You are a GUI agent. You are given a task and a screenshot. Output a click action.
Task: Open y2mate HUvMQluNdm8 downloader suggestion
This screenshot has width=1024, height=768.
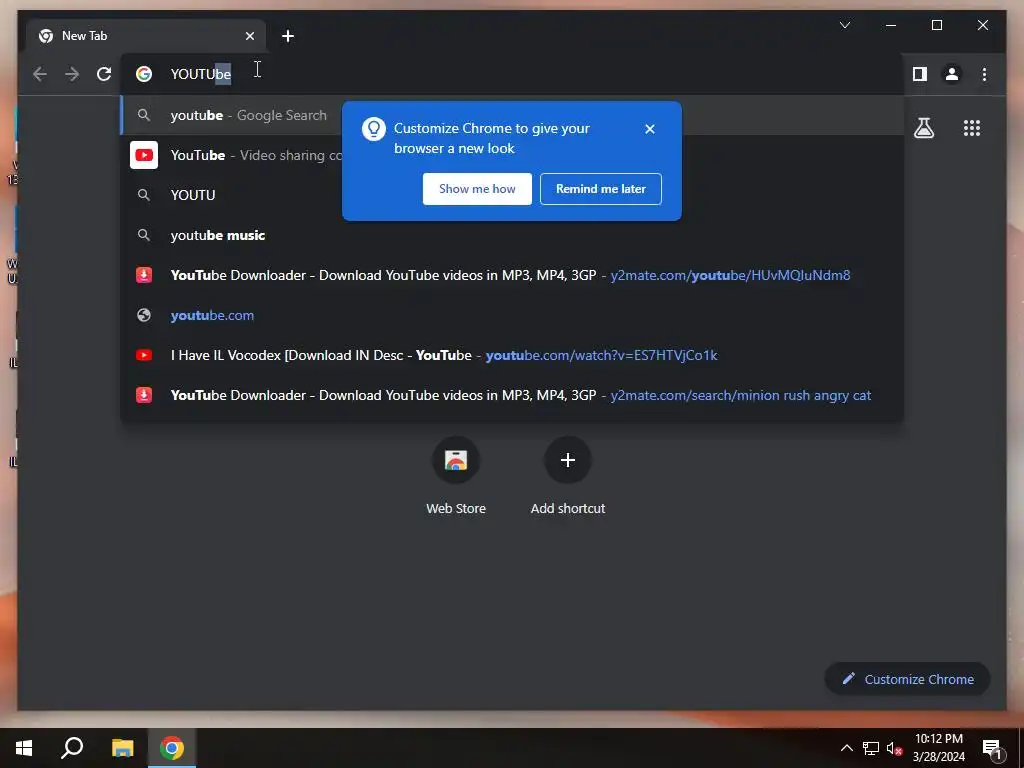[512, 275]
